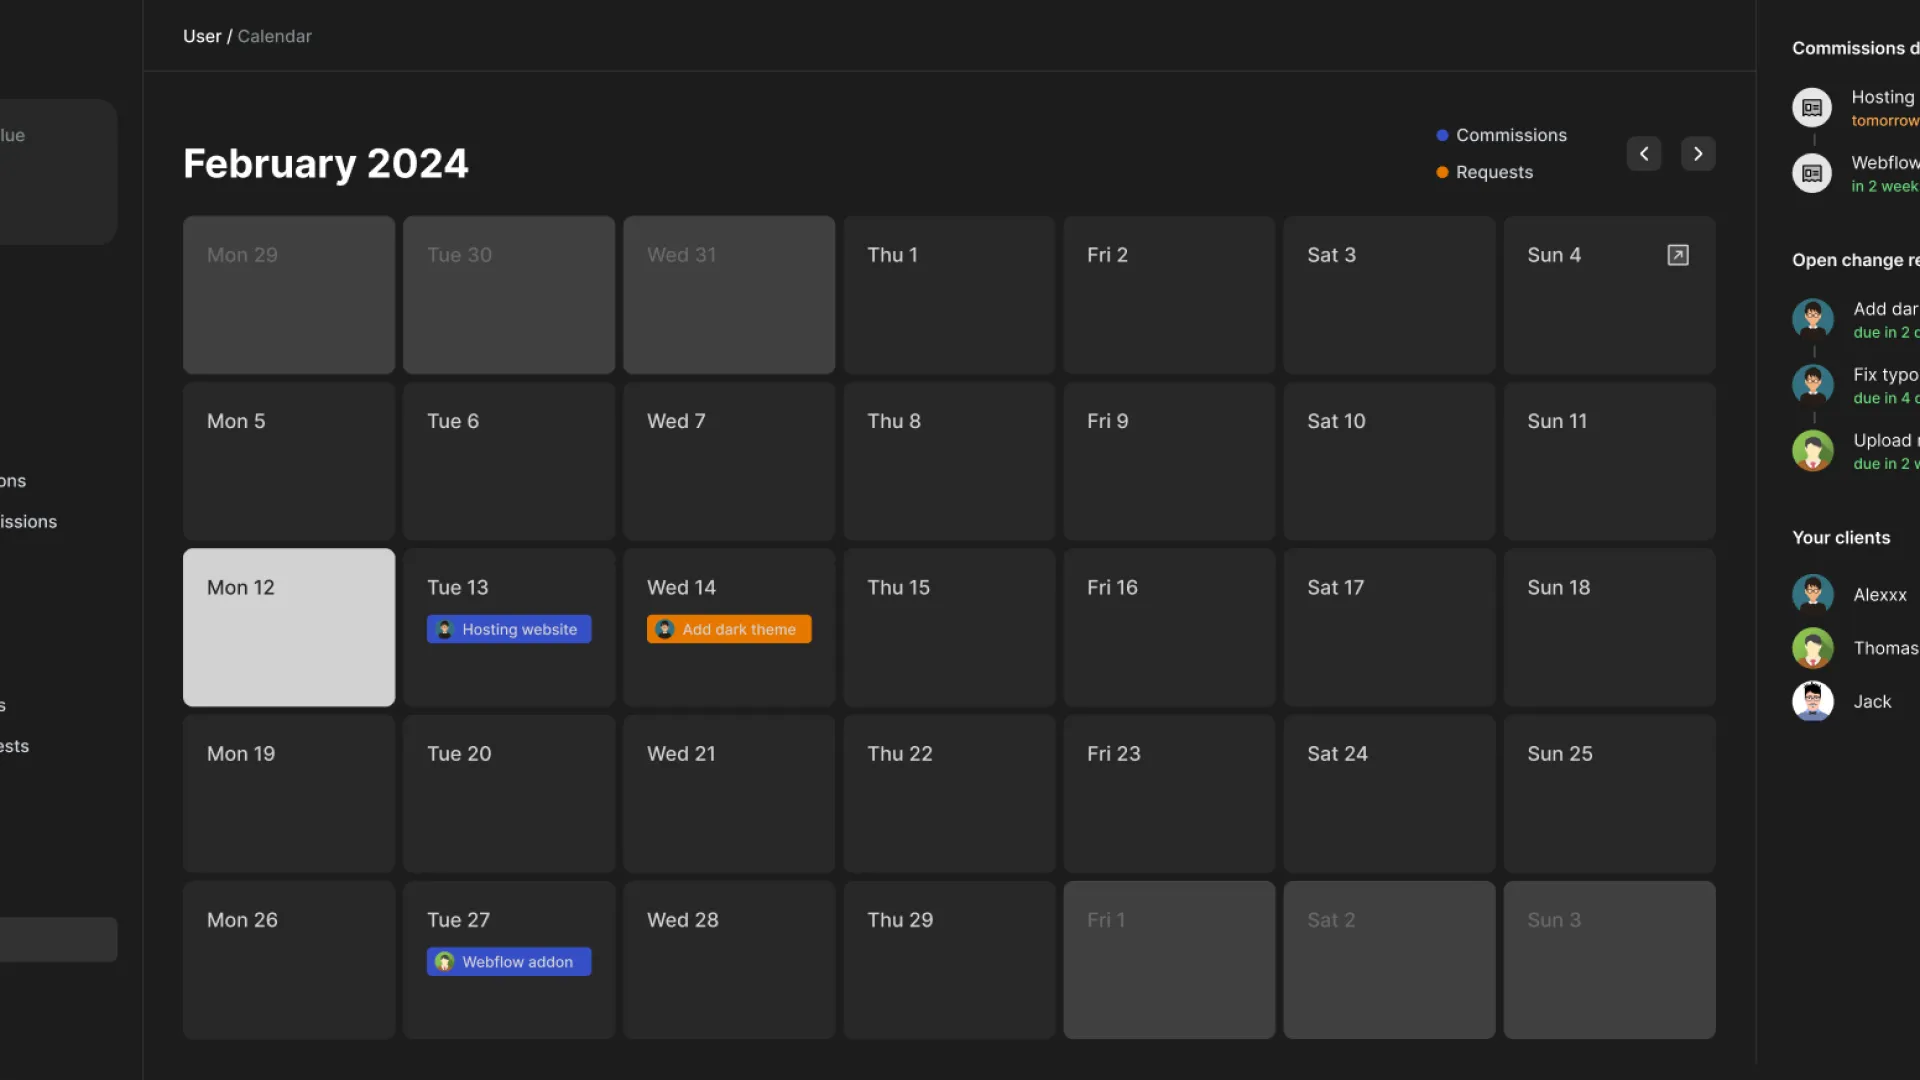Go to previous month with left chevron
Screen dimensions: 1920x1080
(1643, 154)
